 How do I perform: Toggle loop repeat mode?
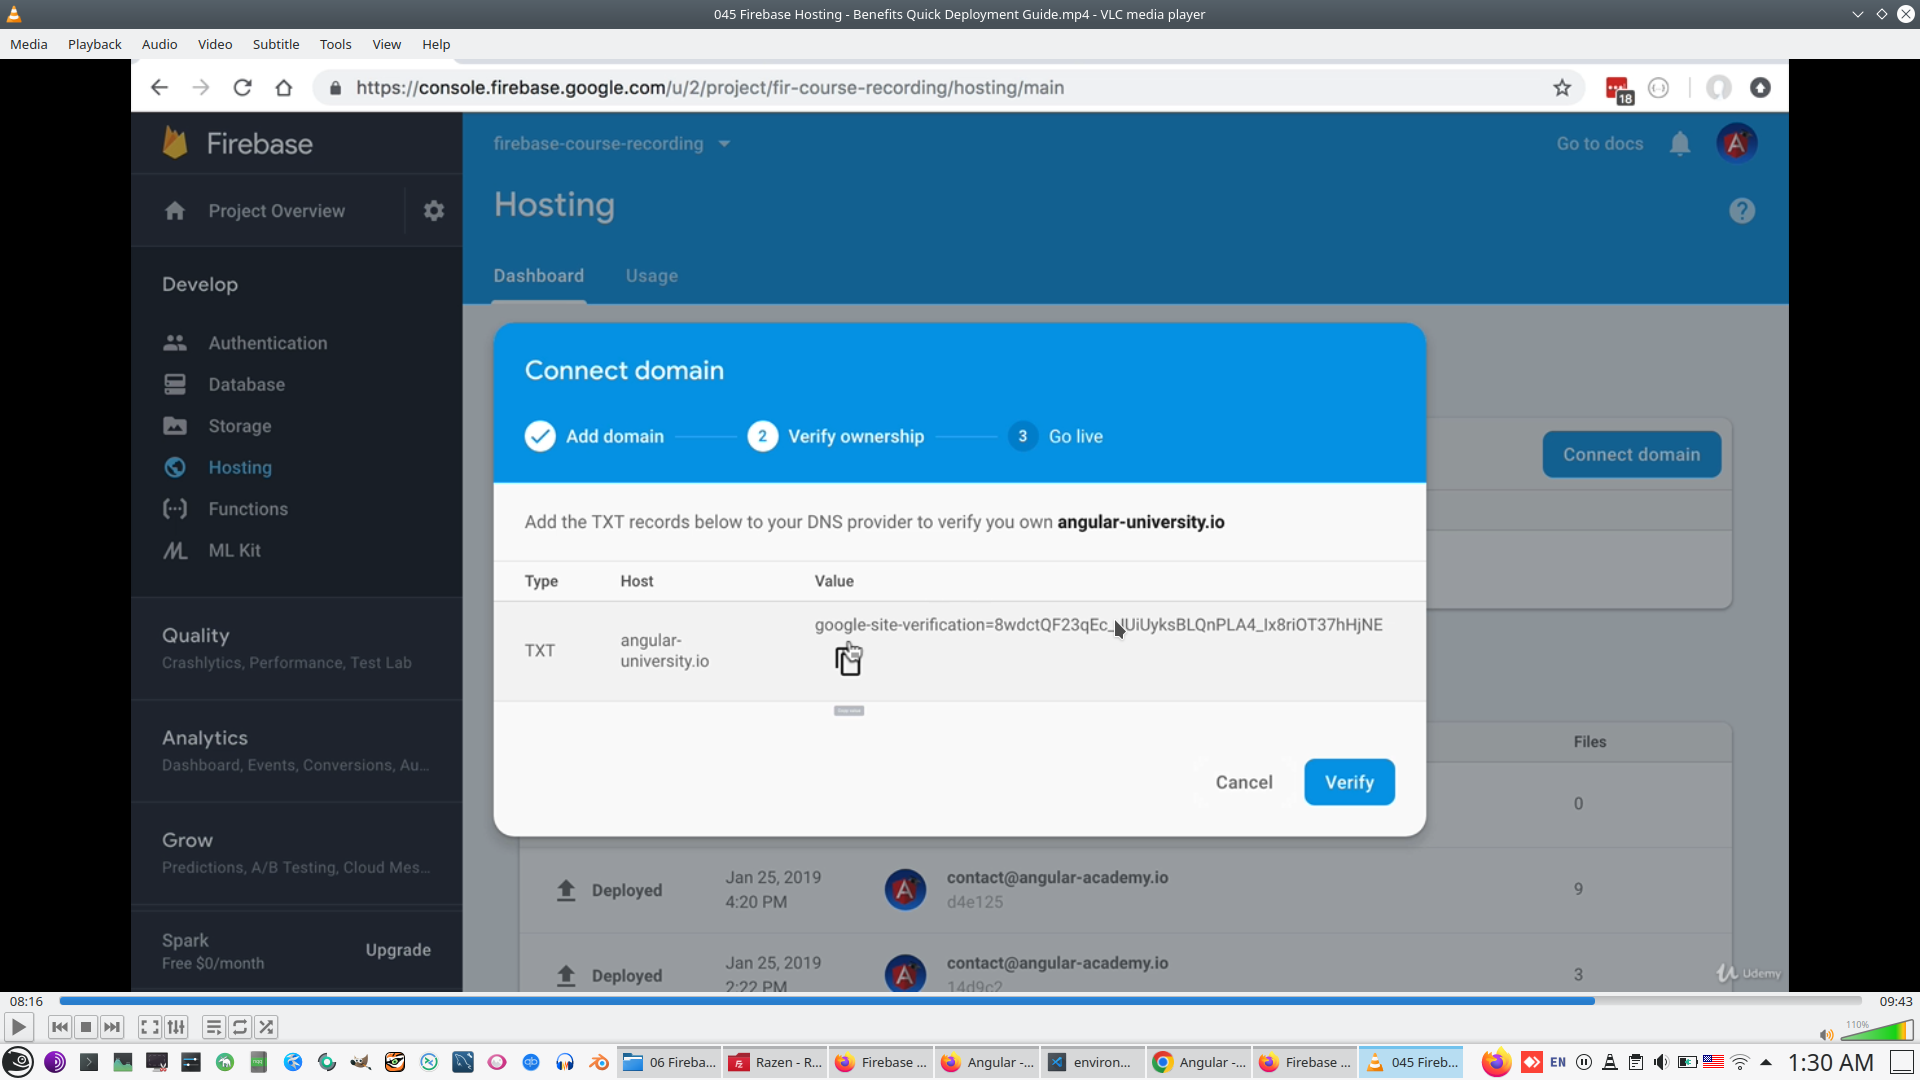240,1027
